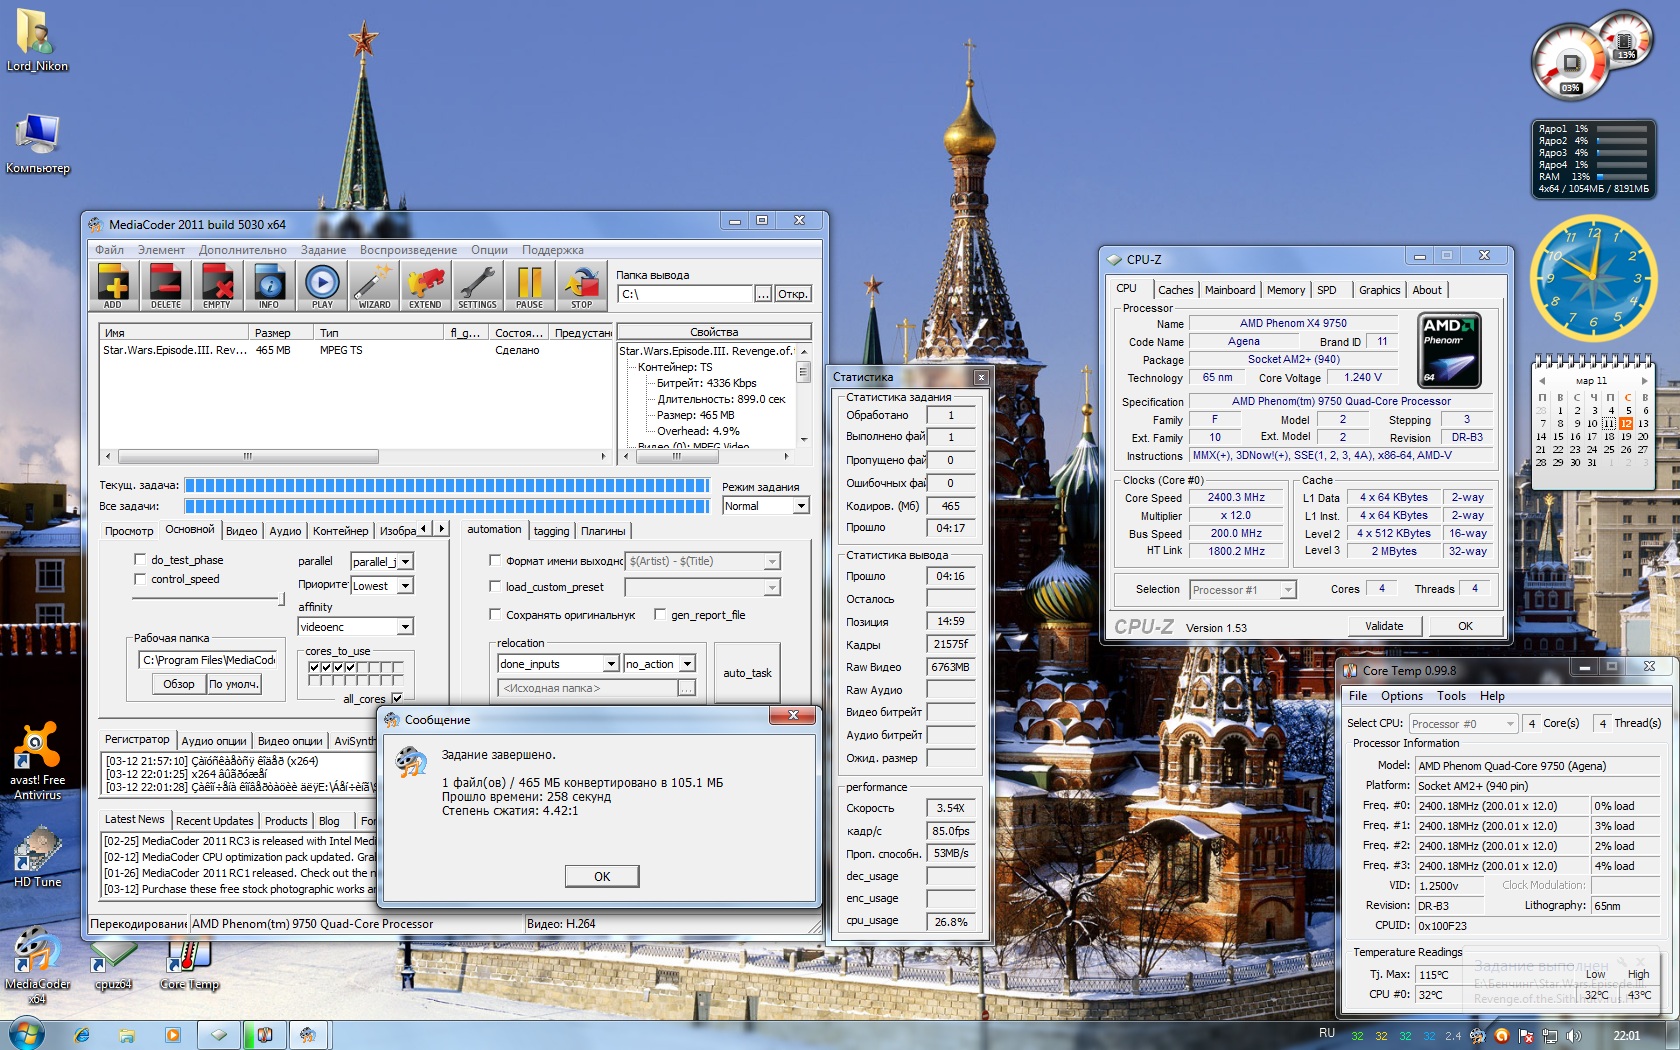
Task: Open the INFO toolbar icon
Action: 269,286
